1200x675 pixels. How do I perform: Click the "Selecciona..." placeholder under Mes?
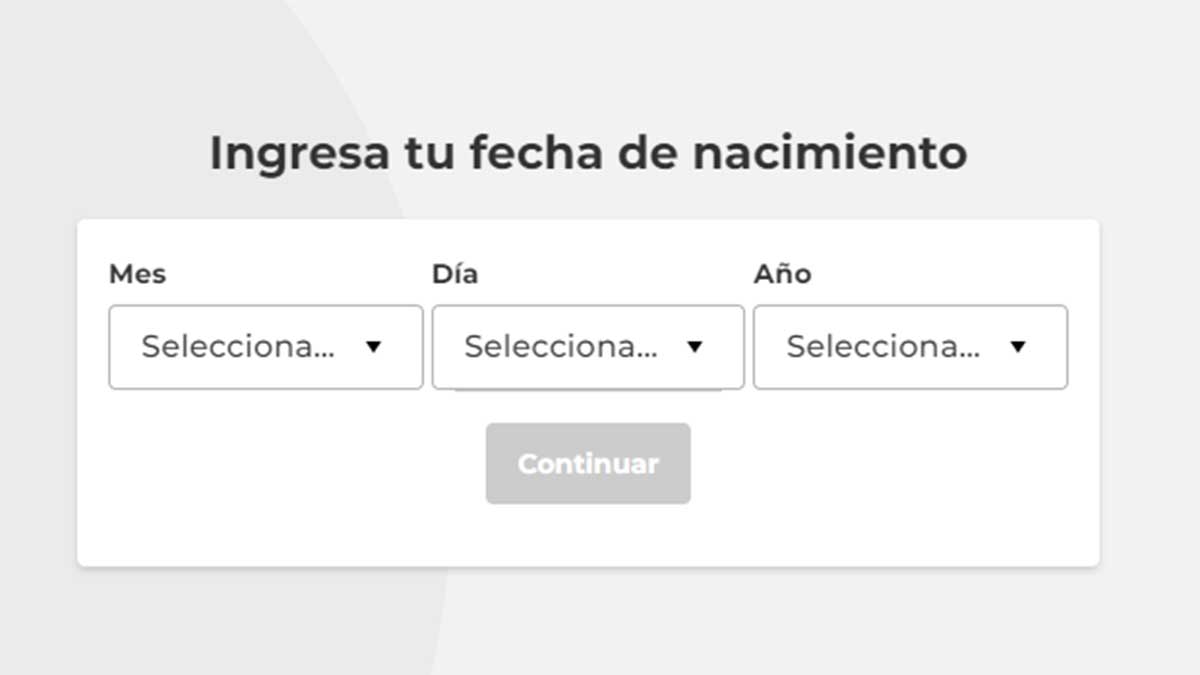pos(238,347)
